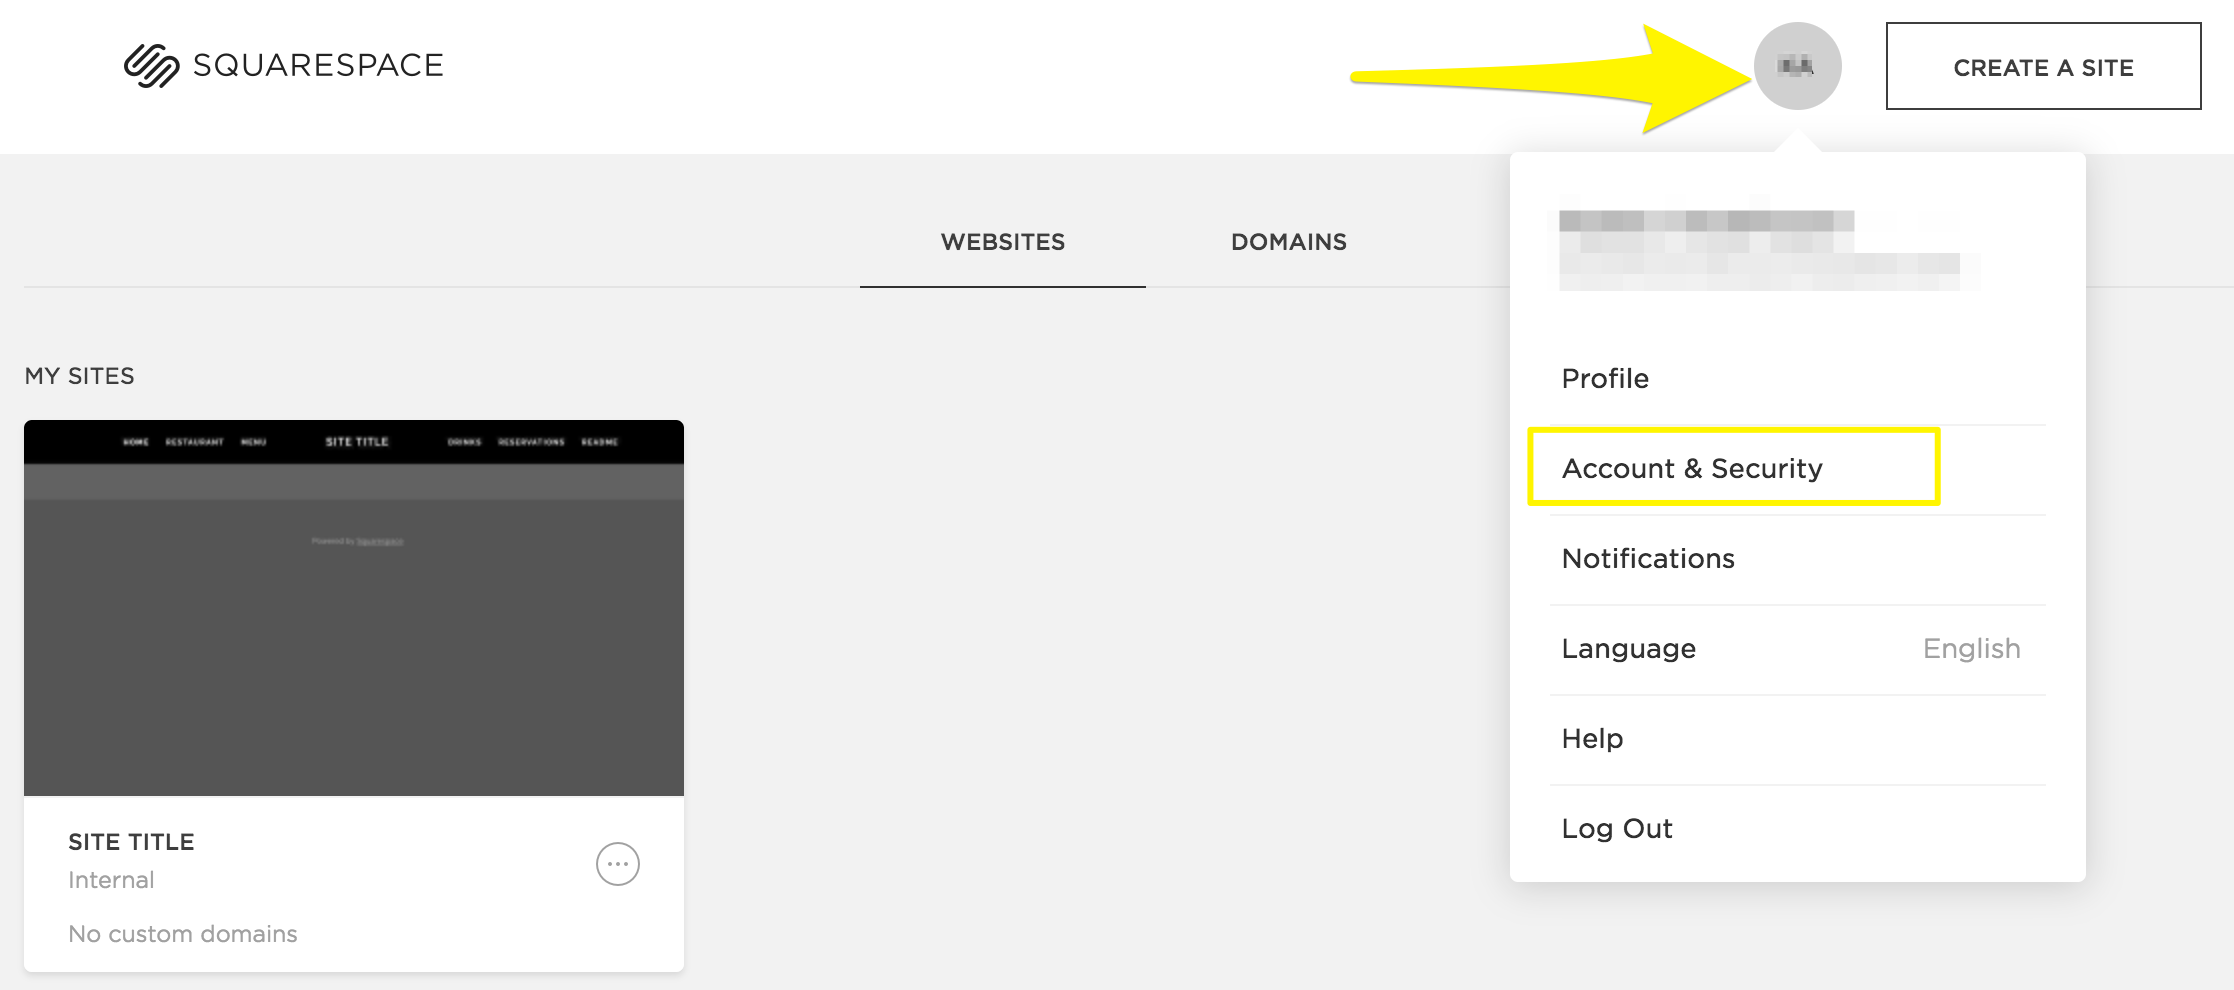
Task: Click the Create a Site button
Action: click(2043, 66)
